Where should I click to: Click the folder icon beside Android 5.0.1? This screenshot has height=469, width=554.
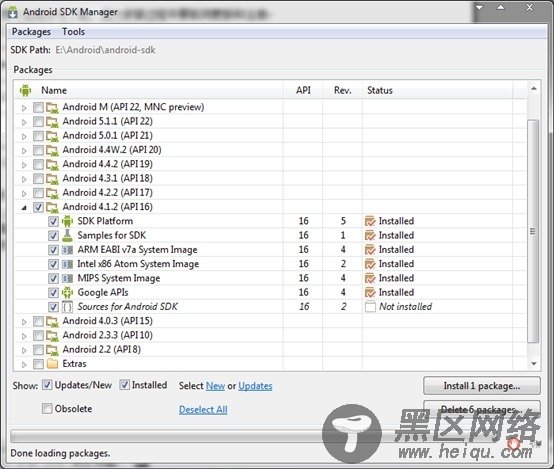click(52, 136)
